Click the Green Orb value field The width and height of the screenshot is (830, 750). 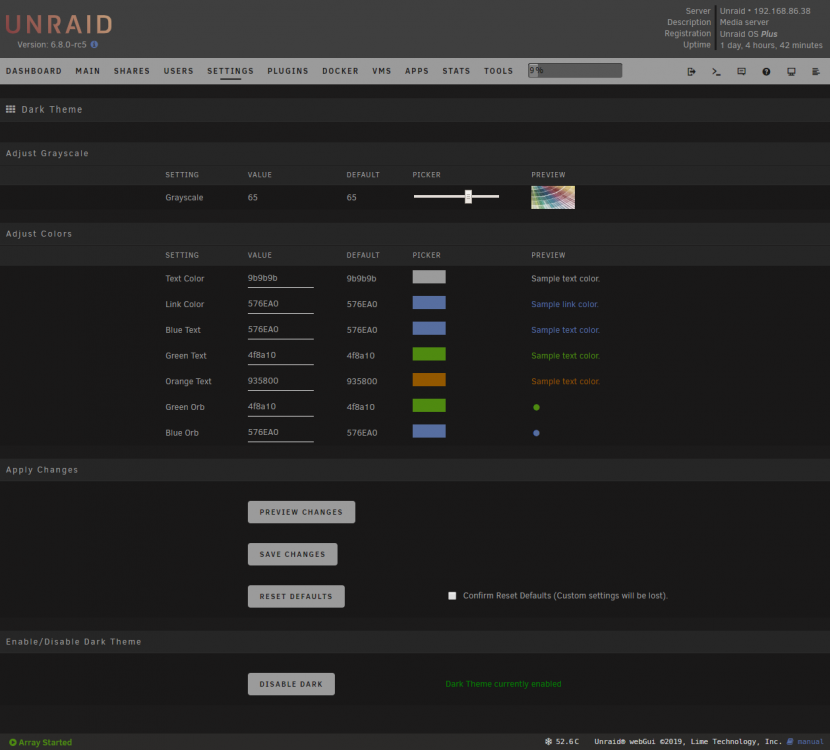281,408
